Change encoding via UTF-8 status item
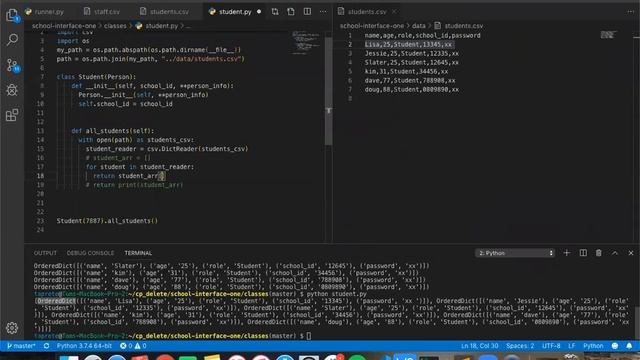640x360 pixels. point(551,346)
